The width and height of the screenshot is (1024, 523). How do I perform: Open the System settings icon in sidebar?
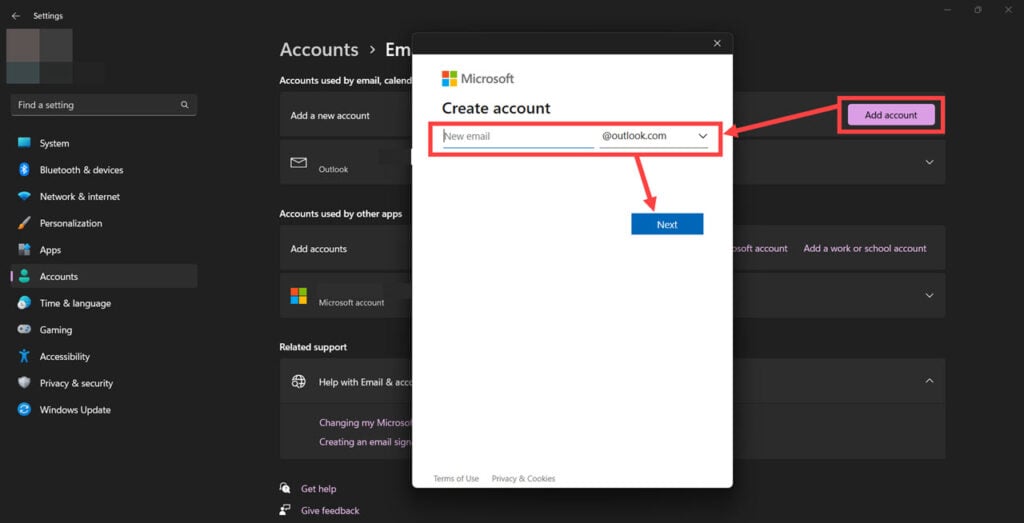pyautogui.click(x=24, y=143)
